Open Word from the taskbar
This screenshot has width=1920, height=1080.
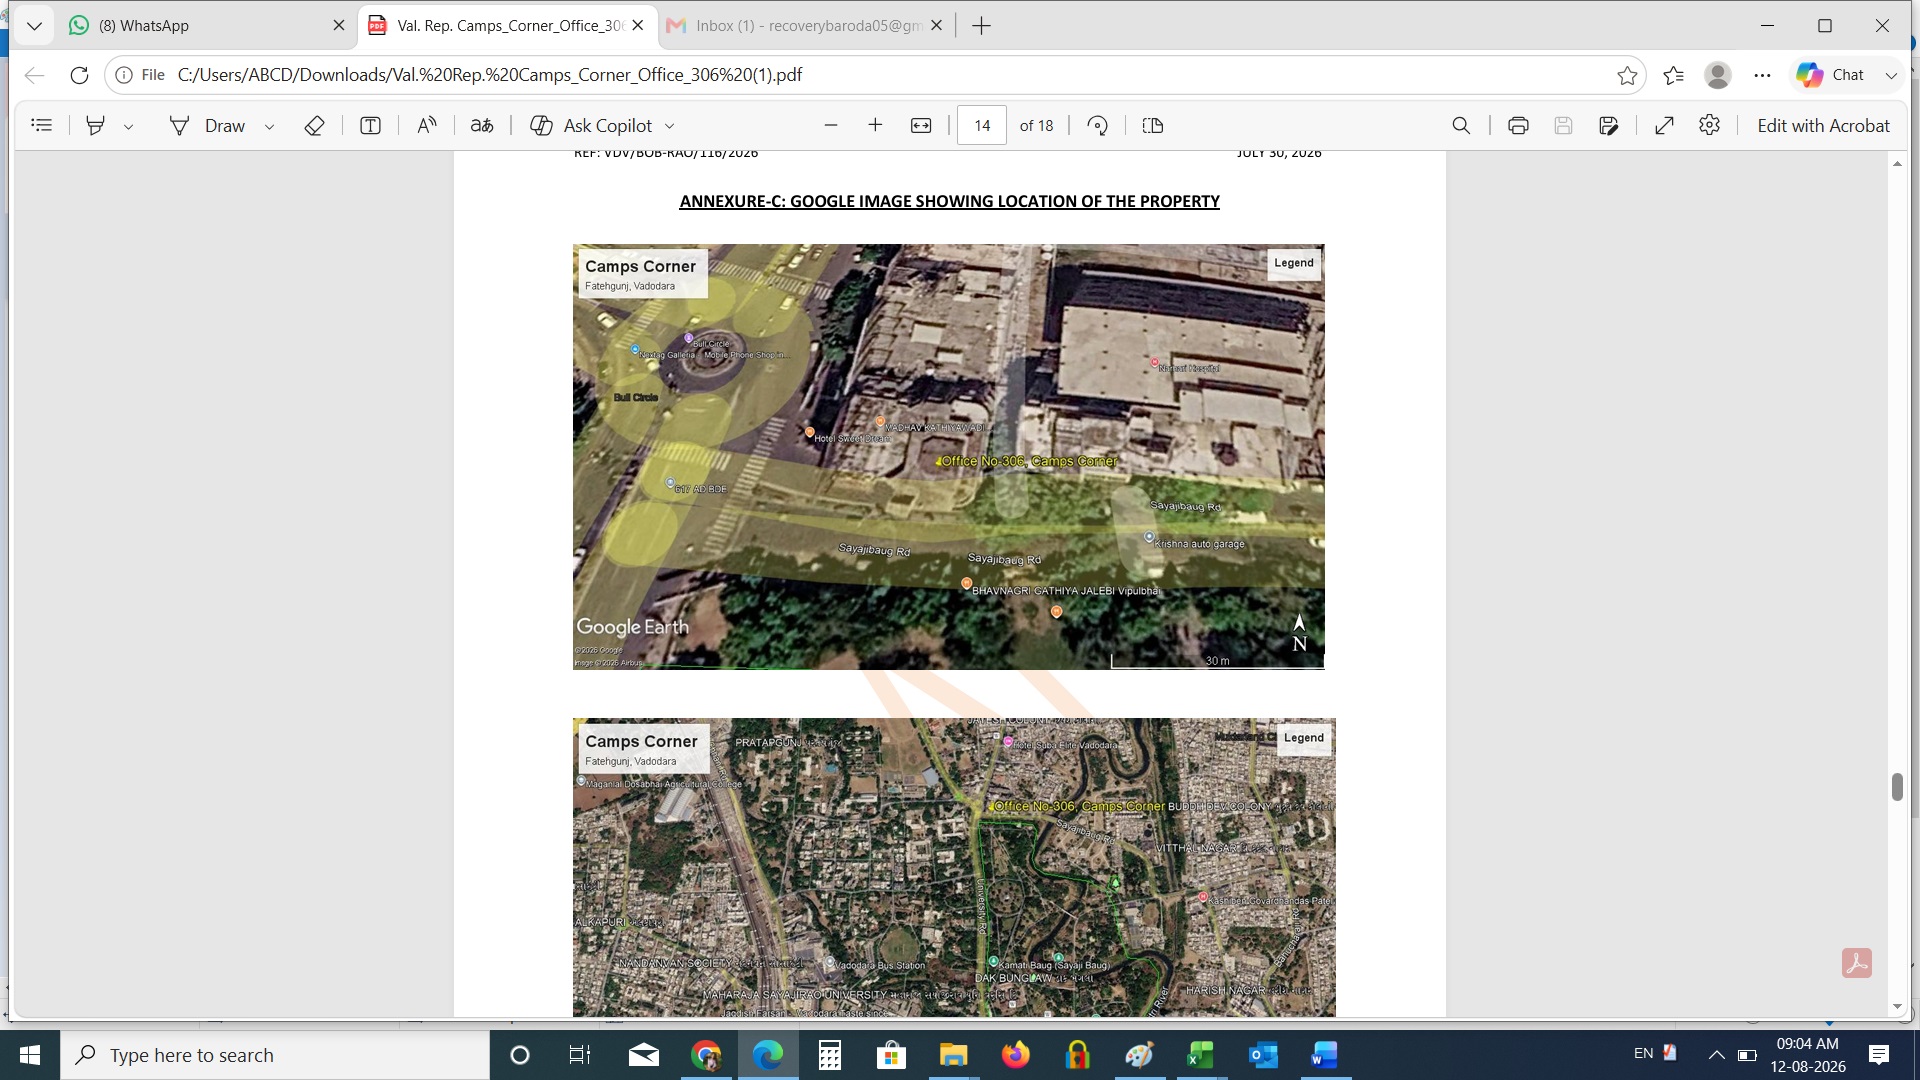click(1324, 1055)
